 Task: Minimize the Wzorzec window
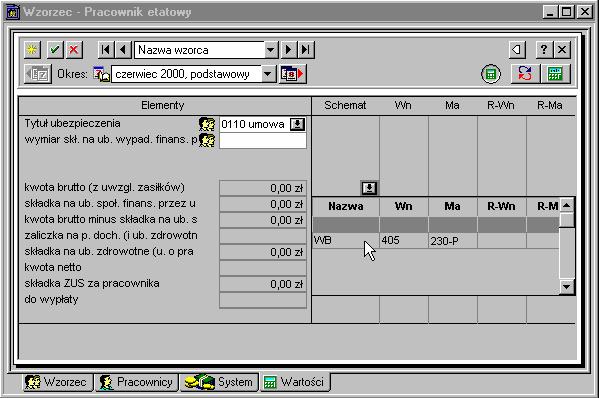[550, 12]
